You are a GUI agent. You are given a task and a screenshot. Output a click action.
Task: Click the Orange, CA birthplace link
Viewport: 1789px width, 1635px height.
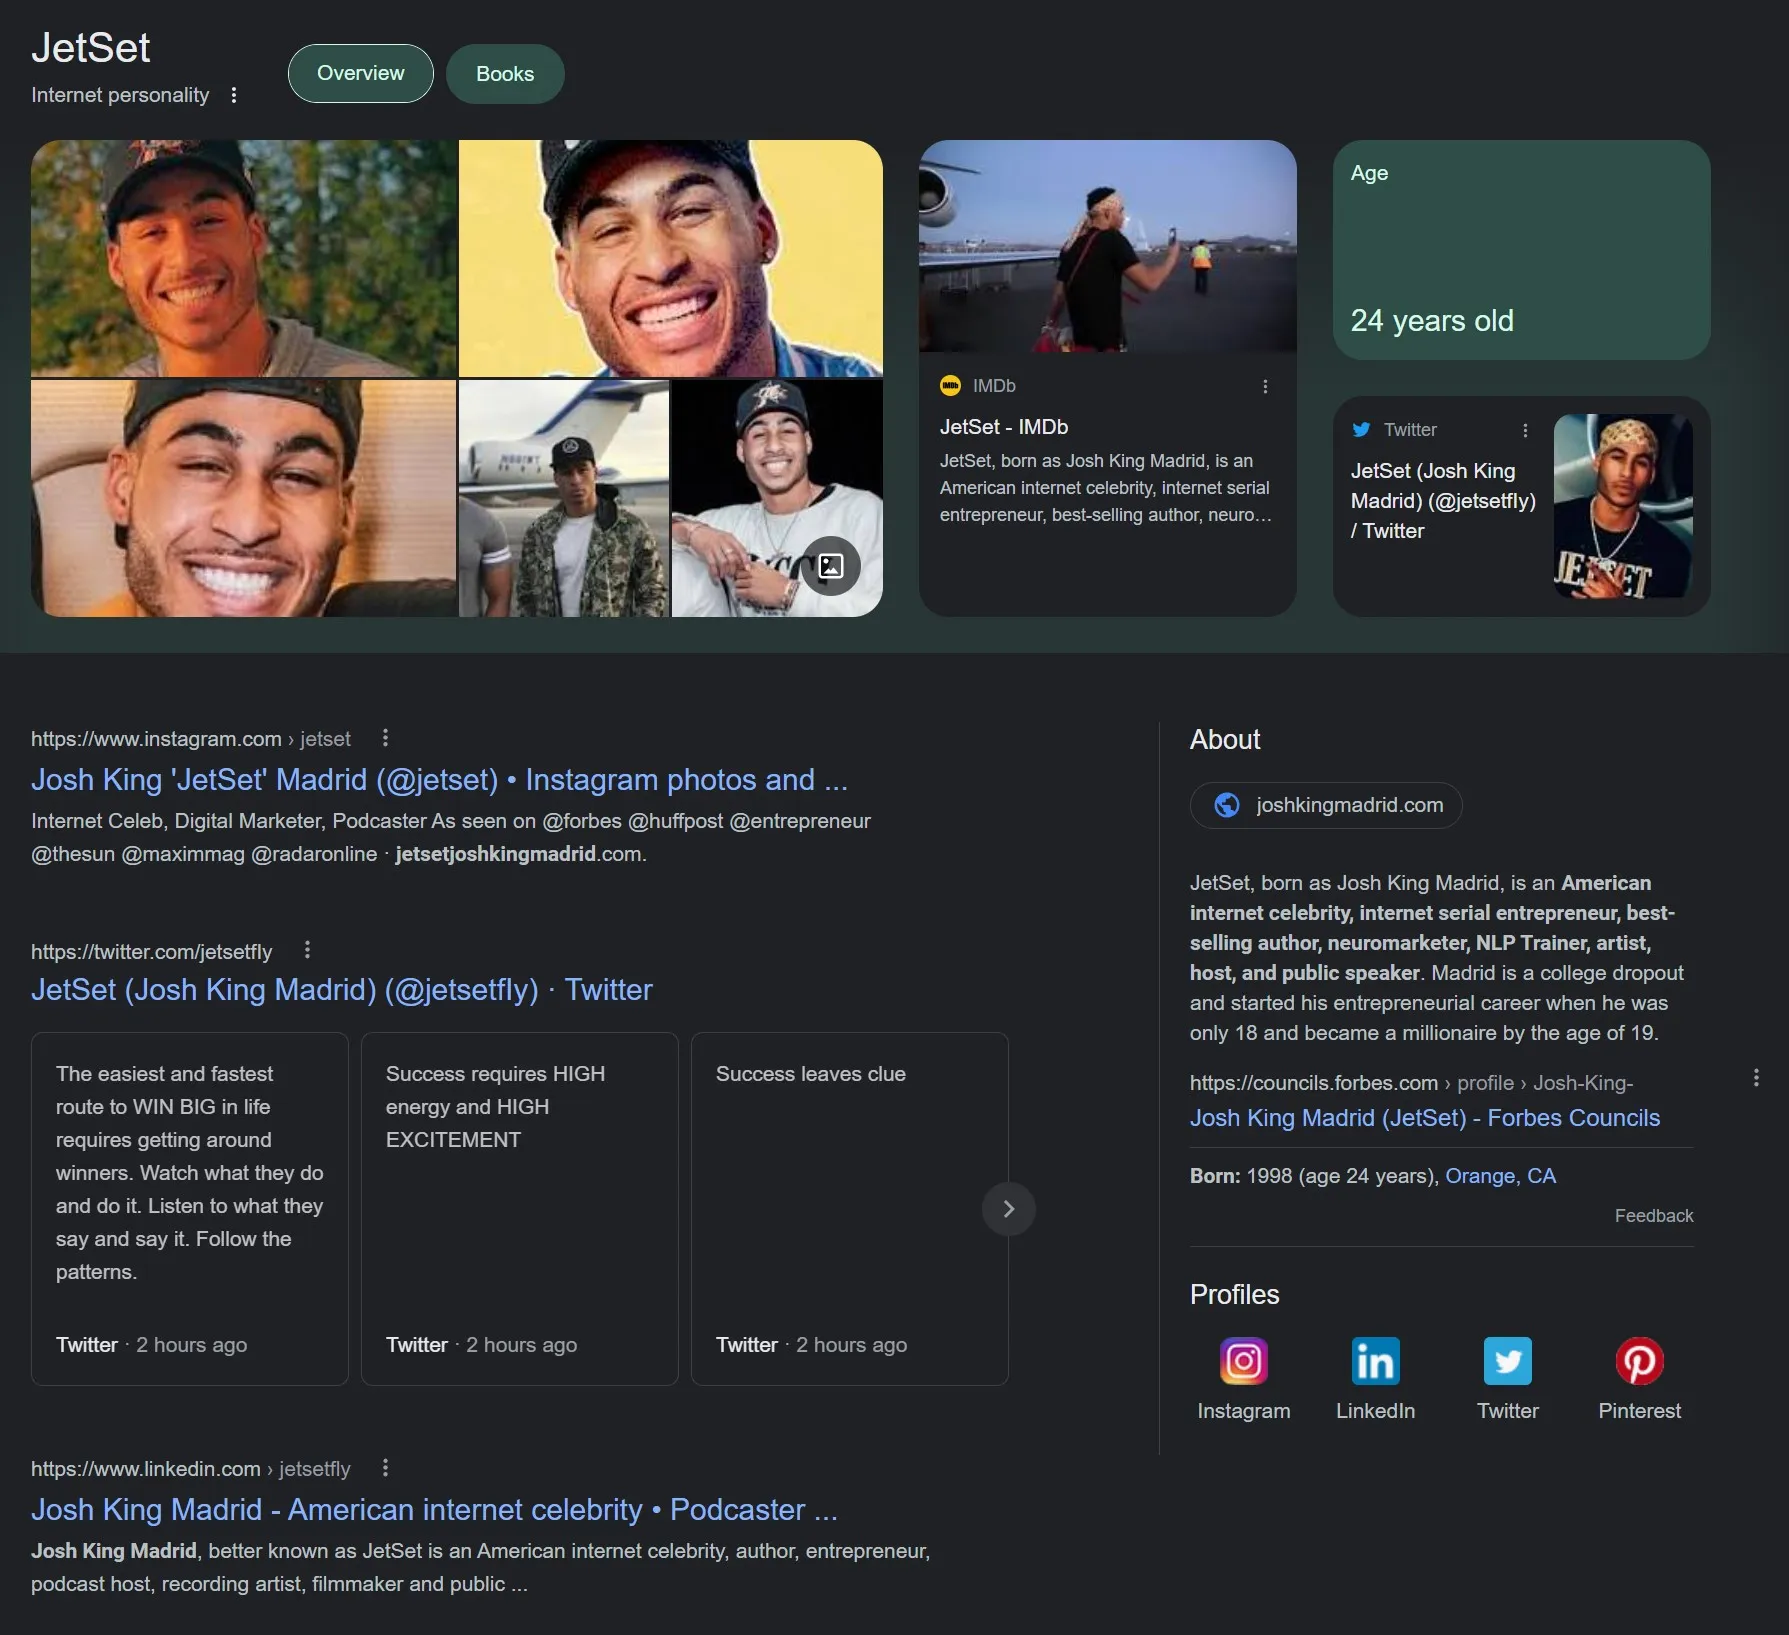1500,1176
